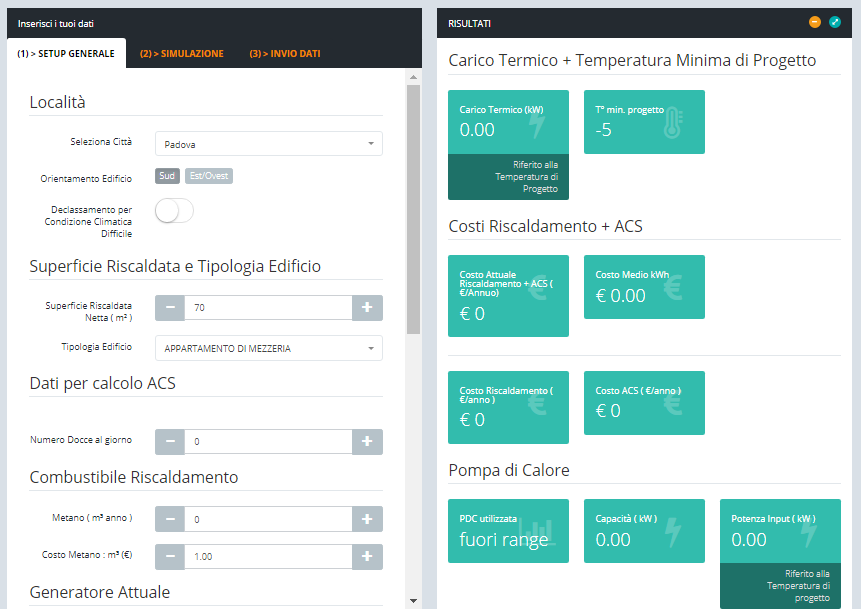Increment Numero Docce al giorno
861x609 pixels.
(x=367, y=441)
